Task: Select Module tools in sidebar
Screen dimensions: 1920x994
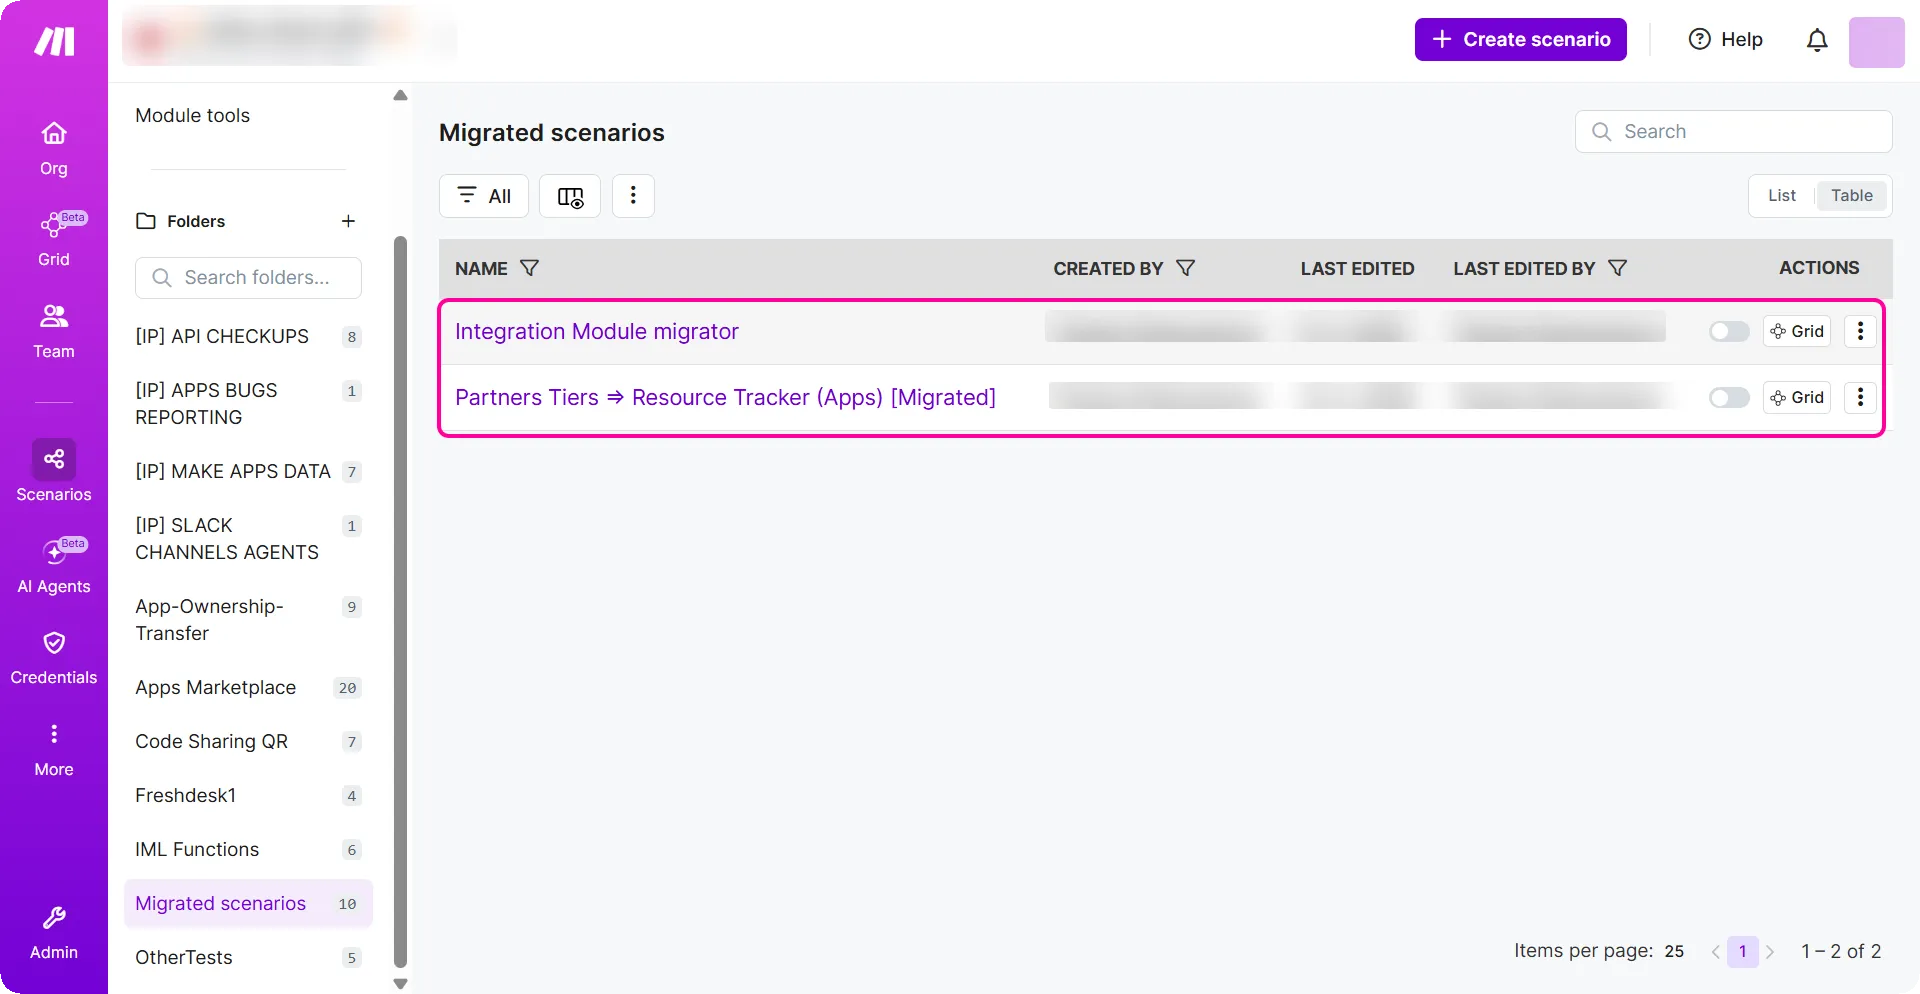Action: tap(193, 115)
